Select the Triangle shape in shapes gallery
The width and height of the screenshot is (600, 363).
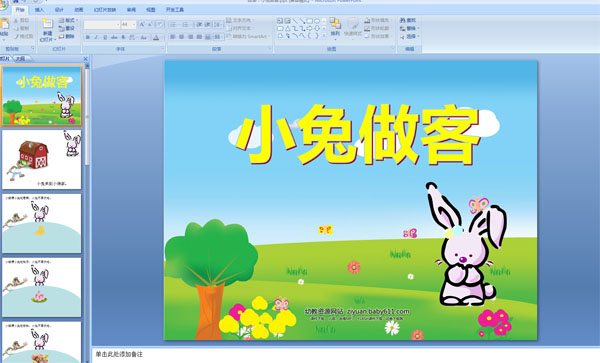click(x=287, y=28)
